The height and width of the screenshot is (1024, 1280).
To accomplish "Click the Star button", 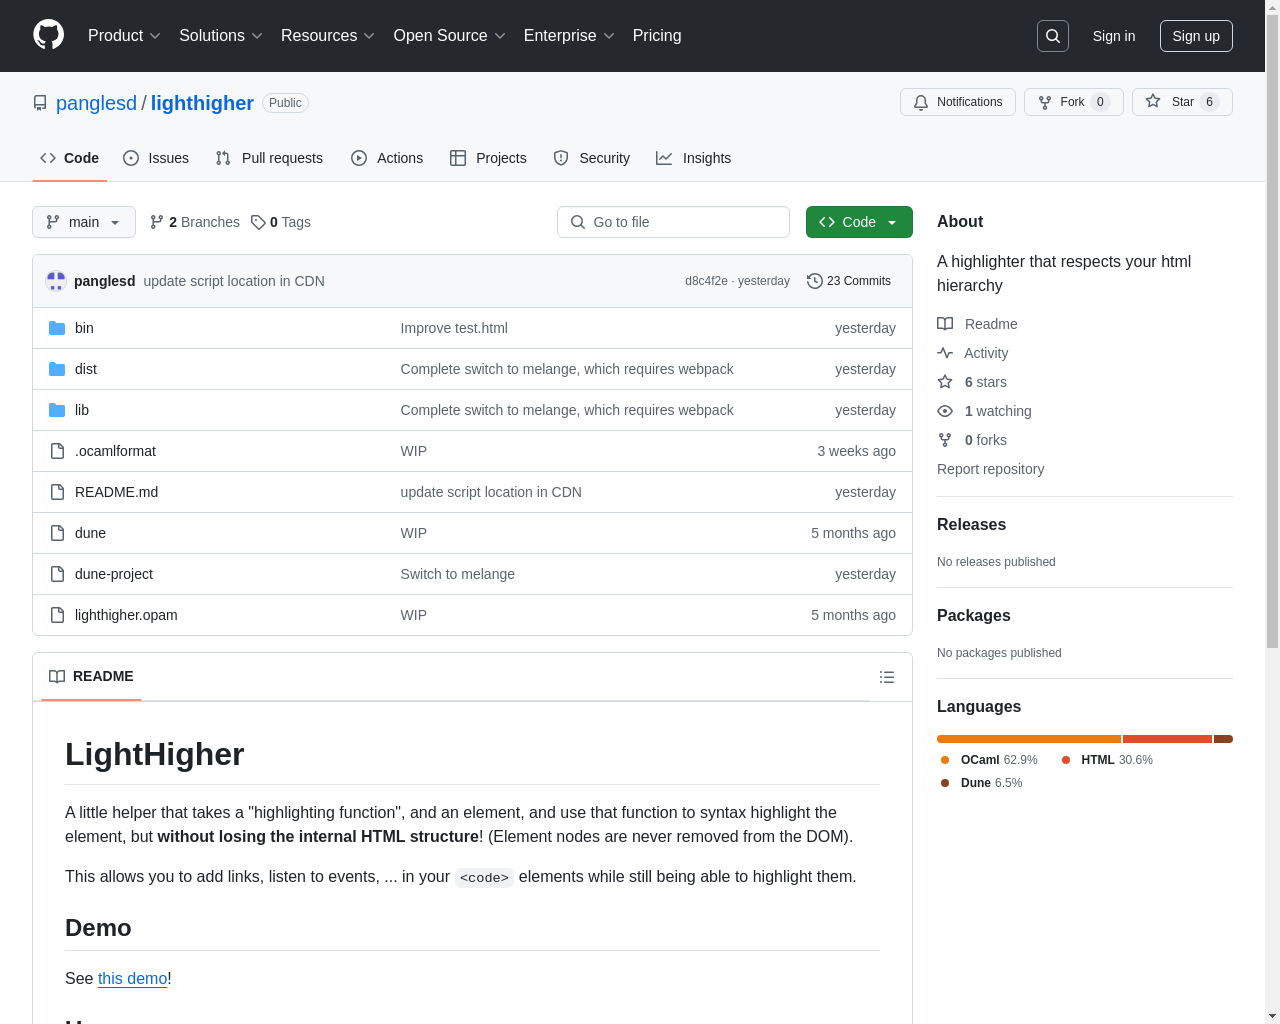I will tap(1182, 102).
